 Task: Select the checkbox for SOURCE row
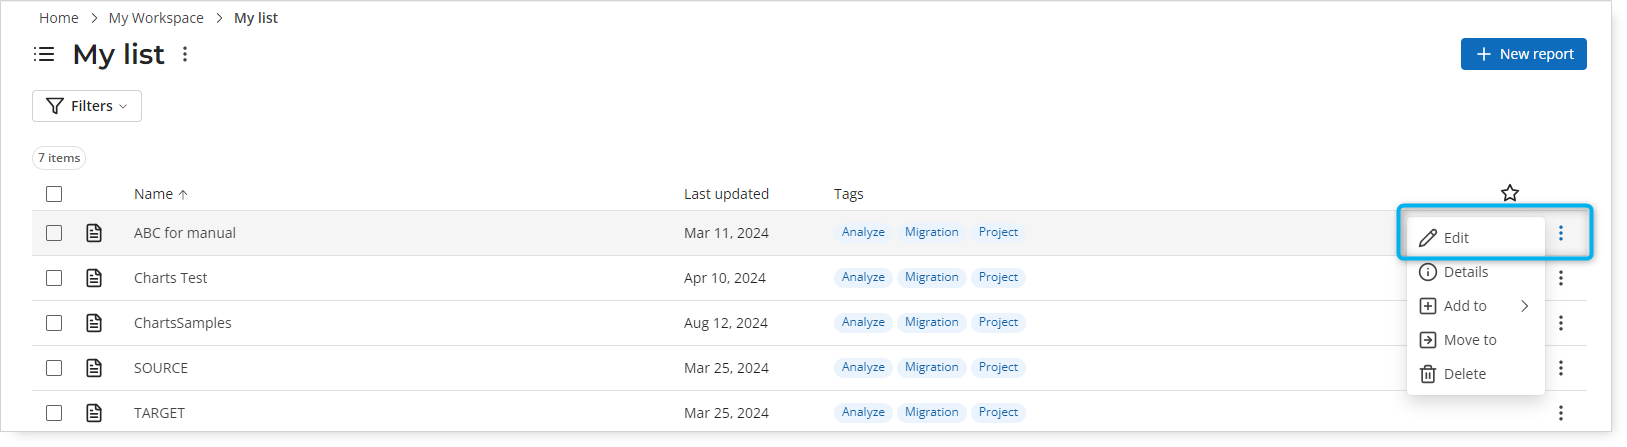[54, 368]
